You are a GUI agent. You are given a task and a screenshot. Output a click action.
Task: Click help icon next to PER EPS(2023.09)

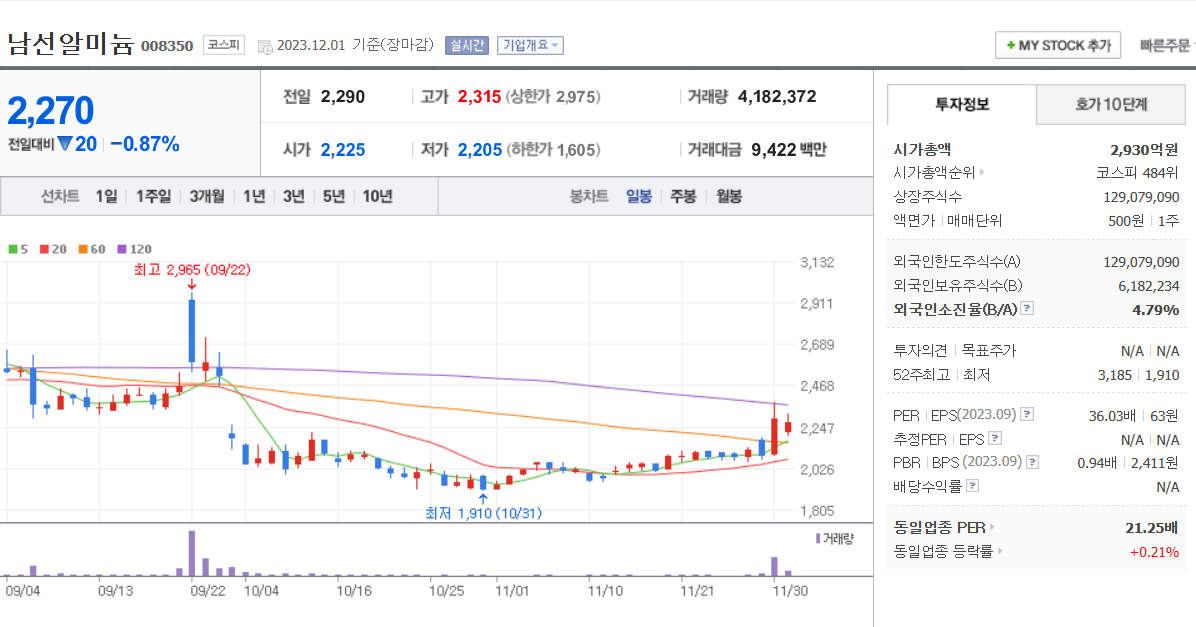point(1027,414)
